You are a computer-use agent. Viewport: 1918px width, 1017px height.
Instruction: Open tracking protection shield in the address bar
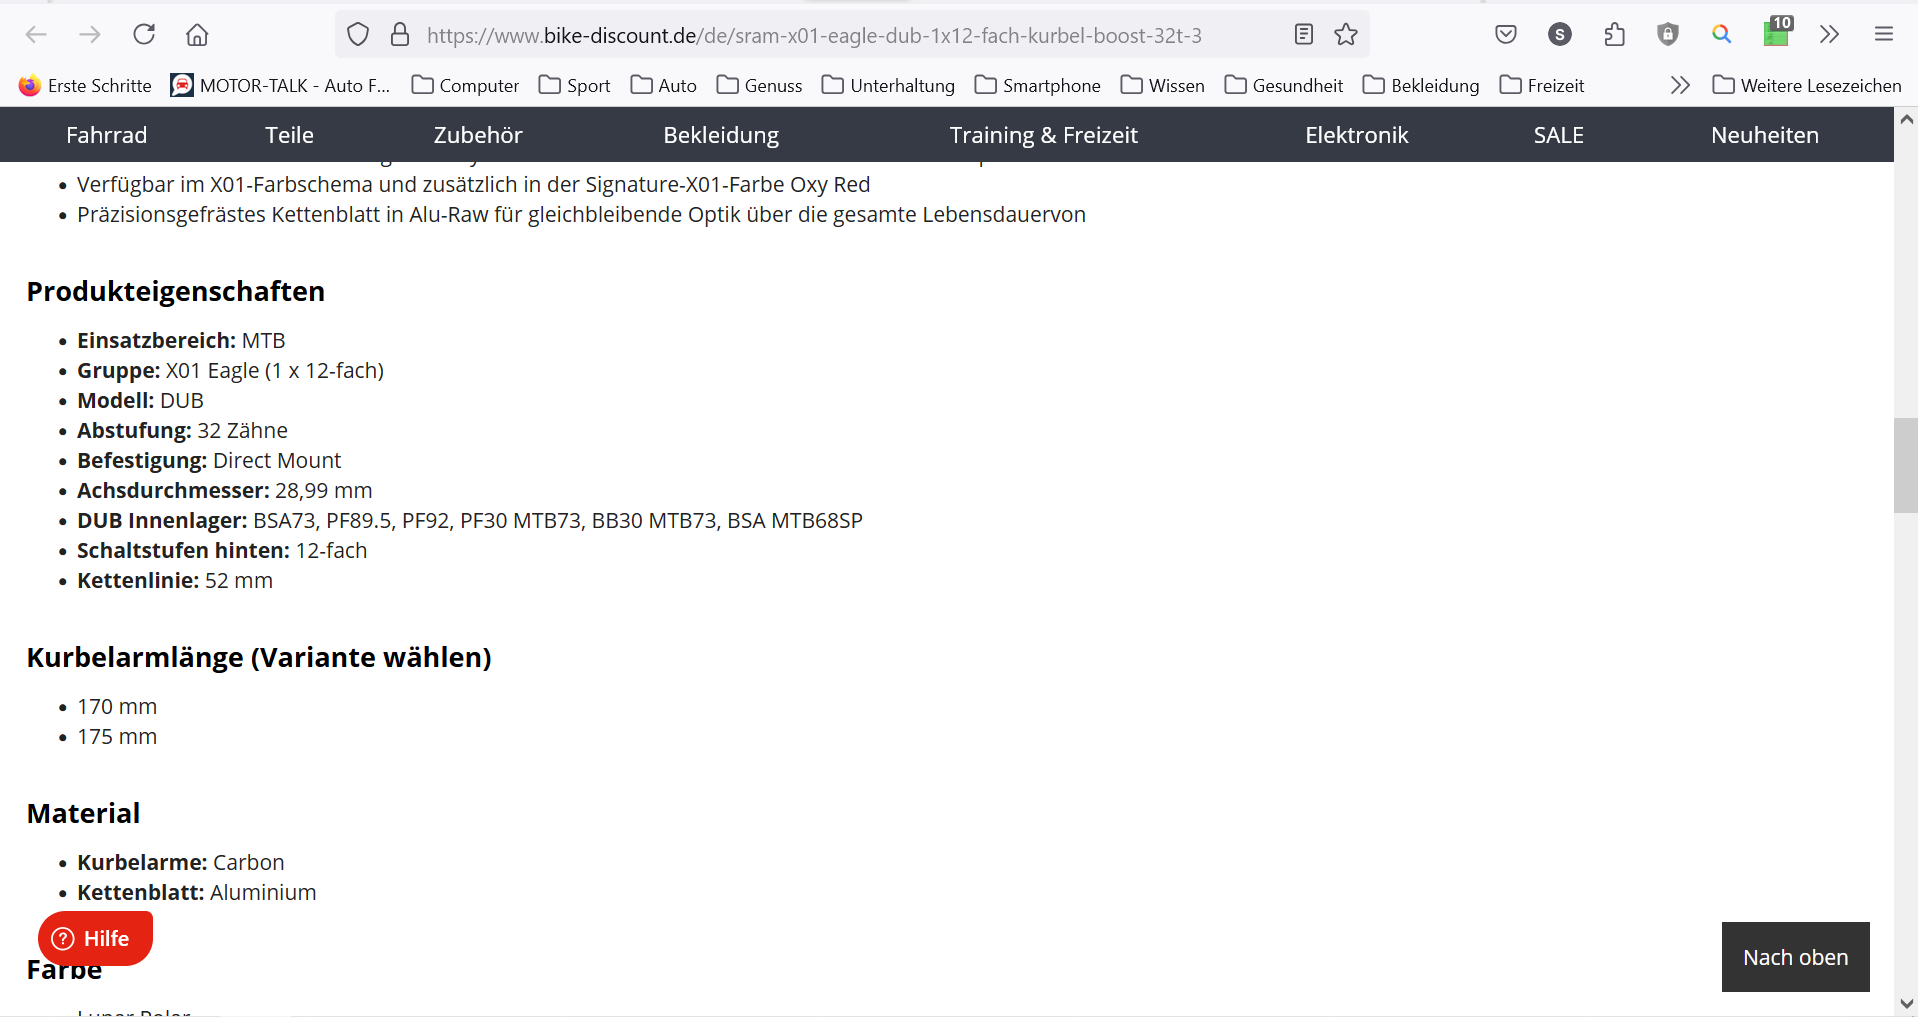pos(358,35)
